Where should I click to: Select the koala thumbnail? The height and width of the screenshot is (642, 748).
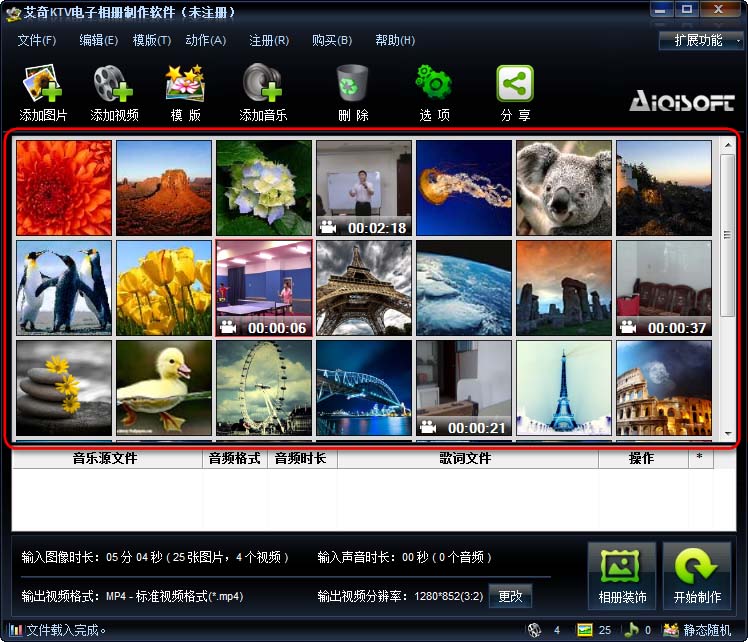pyautogui.click(x=563, y=188)
